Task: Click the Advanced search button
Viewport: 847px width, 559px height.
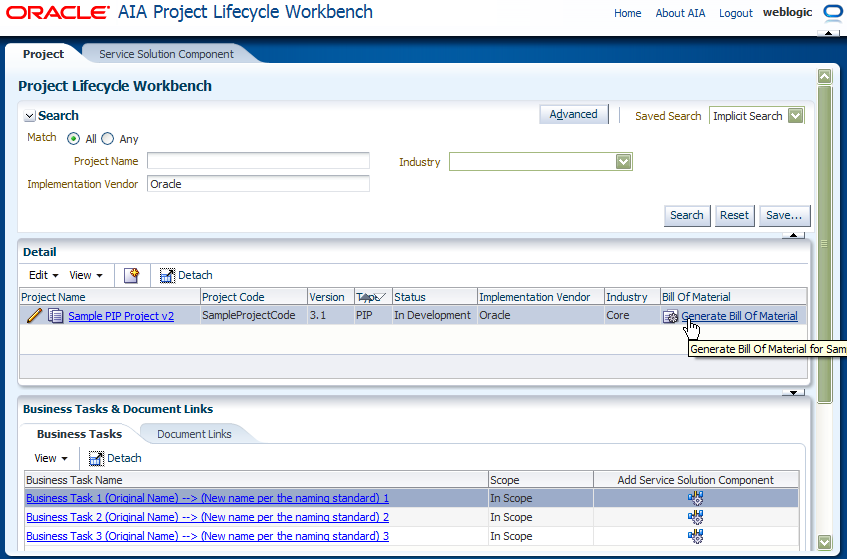Action: point(574,114)
